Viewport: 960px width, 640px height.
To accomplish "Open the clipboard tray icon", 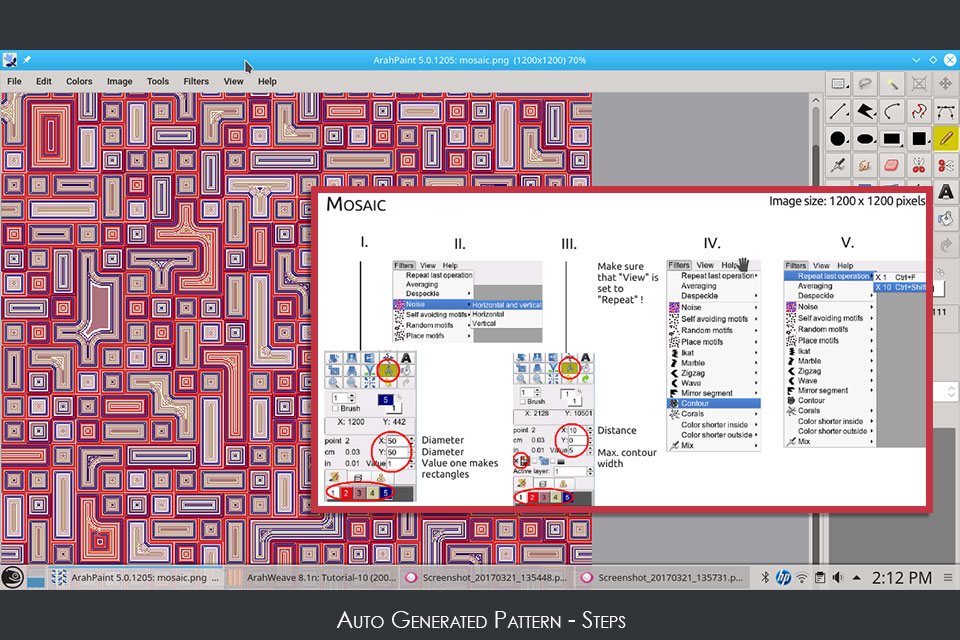I will (x=820, y=578).
